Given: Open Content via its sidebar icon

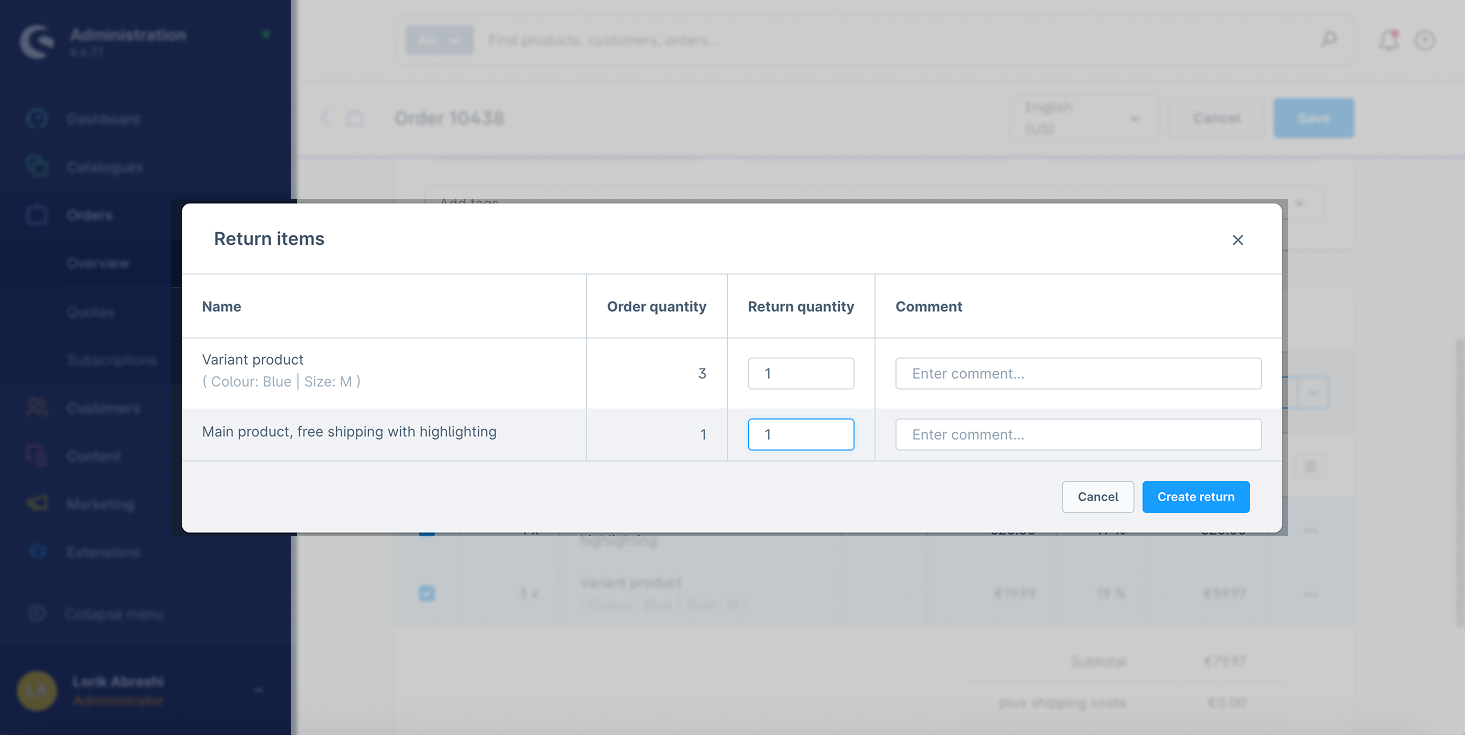Looking at the screenshot, I should click(37, 456).
